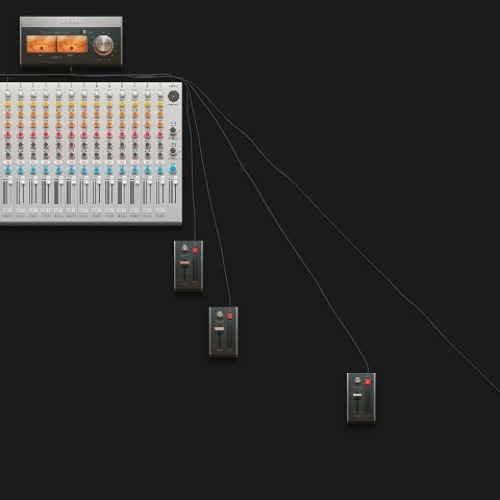The width and height of the screenshot is (500, 500).
Task: Click the lower dark knob on the rightmost channel strip
Action: [x=160, y=155]
